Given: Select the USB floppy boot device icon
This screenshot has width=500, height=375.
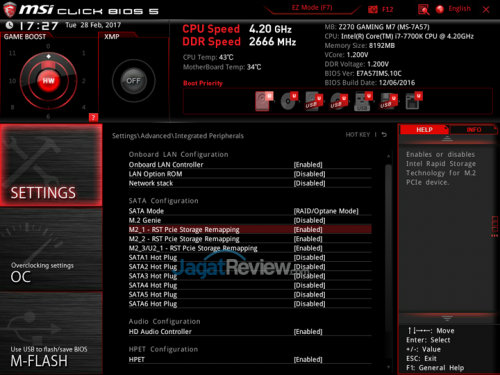Looking at the screenshot, I should pyautogui.click(x=388, y=102).
